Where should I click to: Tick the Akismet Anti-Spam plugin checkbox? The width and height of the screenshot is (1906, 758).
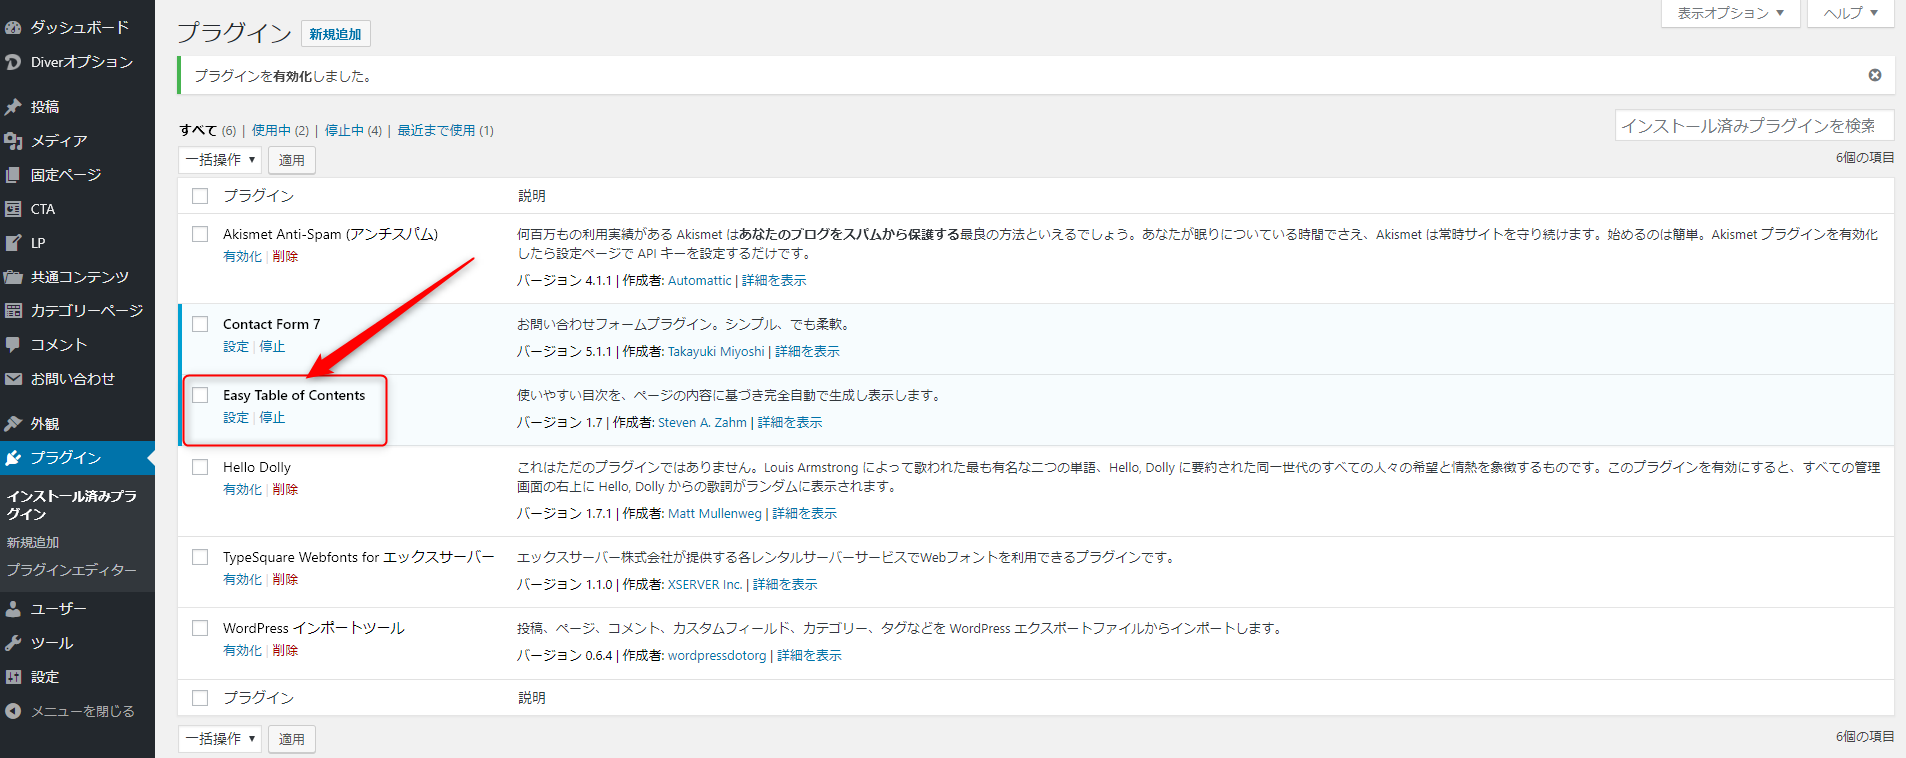[200, 234]
